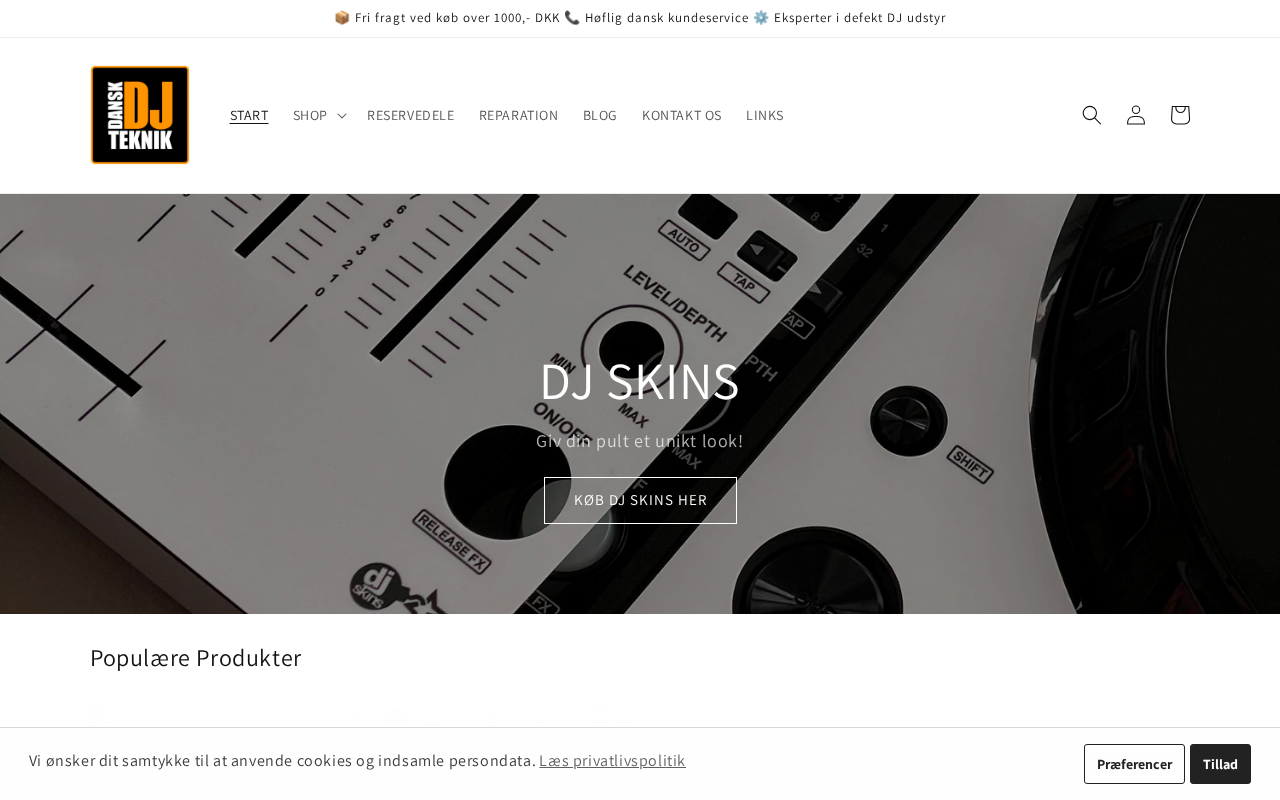This screenshot has width=1280, height=800.
Task: Open the REPARATION page
Action: click(x=518, y=115)
